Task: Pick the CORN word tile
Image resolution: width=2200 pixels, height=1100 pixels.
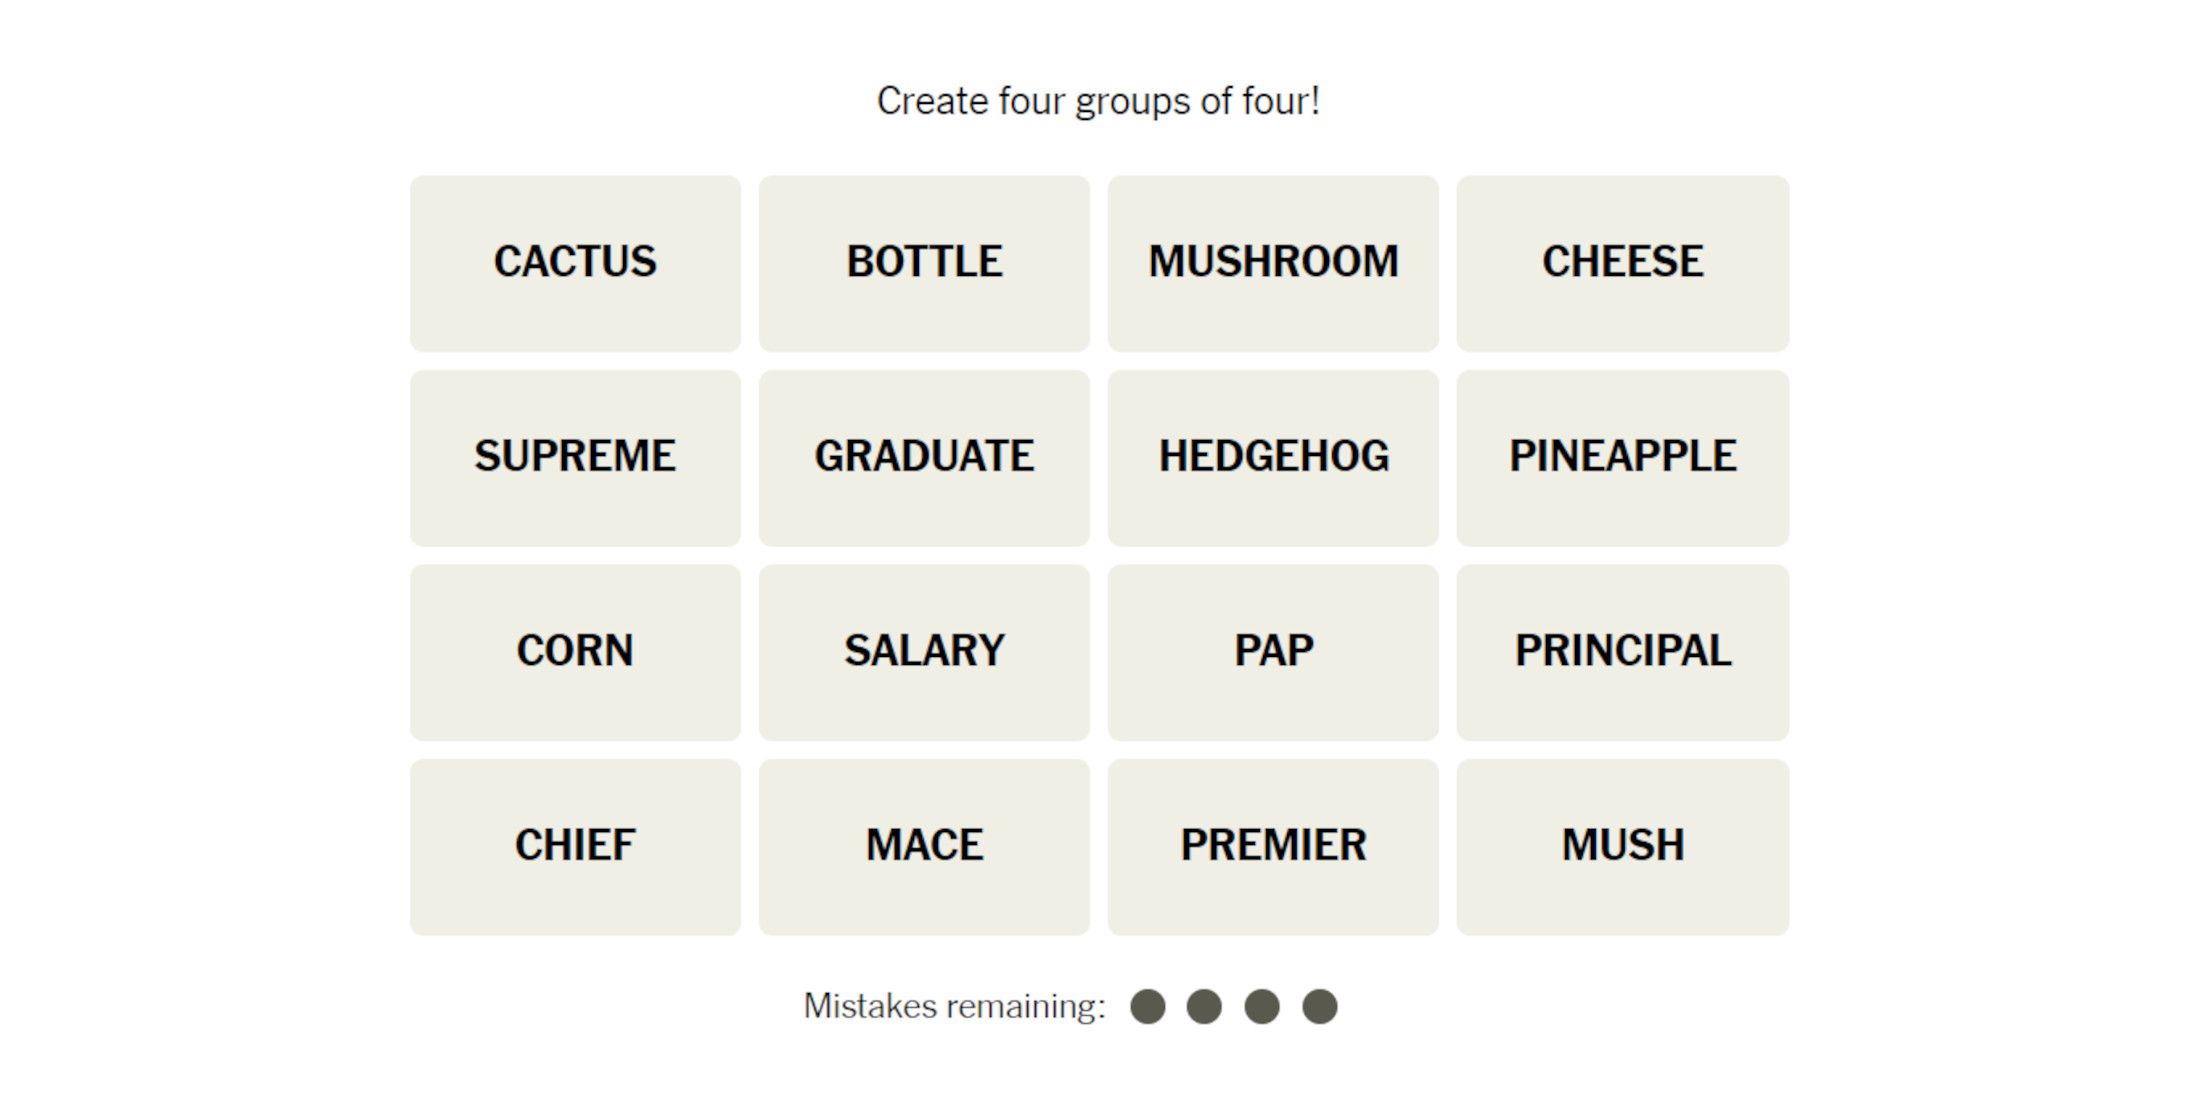Action: 575,652
